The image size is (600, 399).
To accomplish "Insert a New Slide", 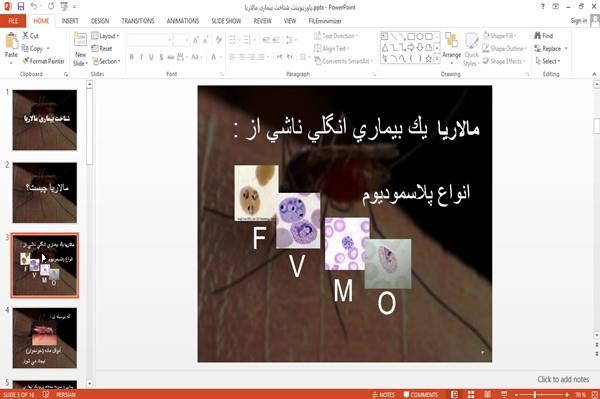I will point(80,49).
